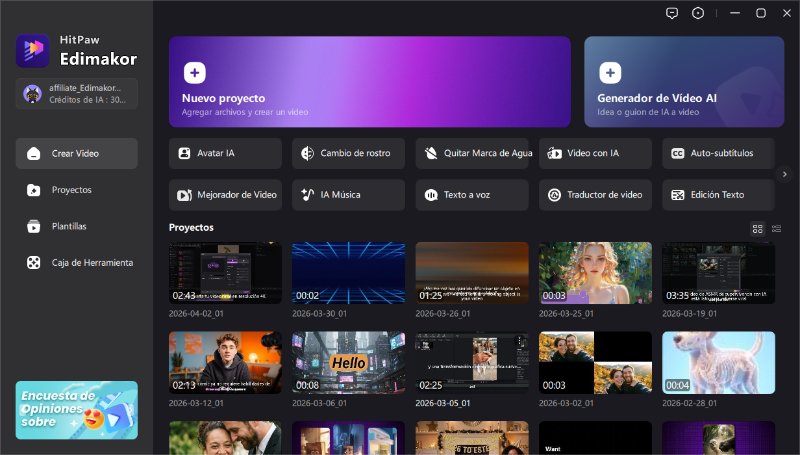The image size is (800, 455).
Task: Open the affiliate_Edimakor account panel
Action: (77, 93)
